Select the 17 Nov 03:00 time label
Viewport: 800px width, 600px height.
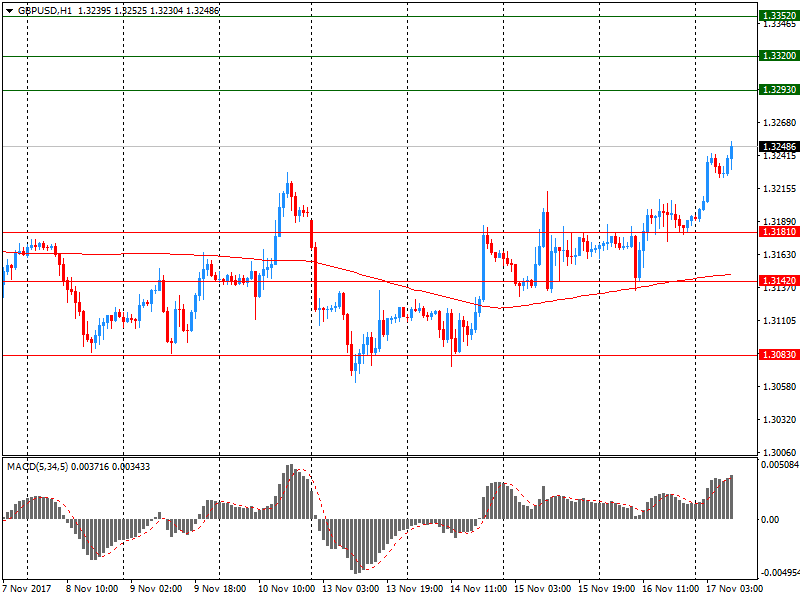coord(735,589)
